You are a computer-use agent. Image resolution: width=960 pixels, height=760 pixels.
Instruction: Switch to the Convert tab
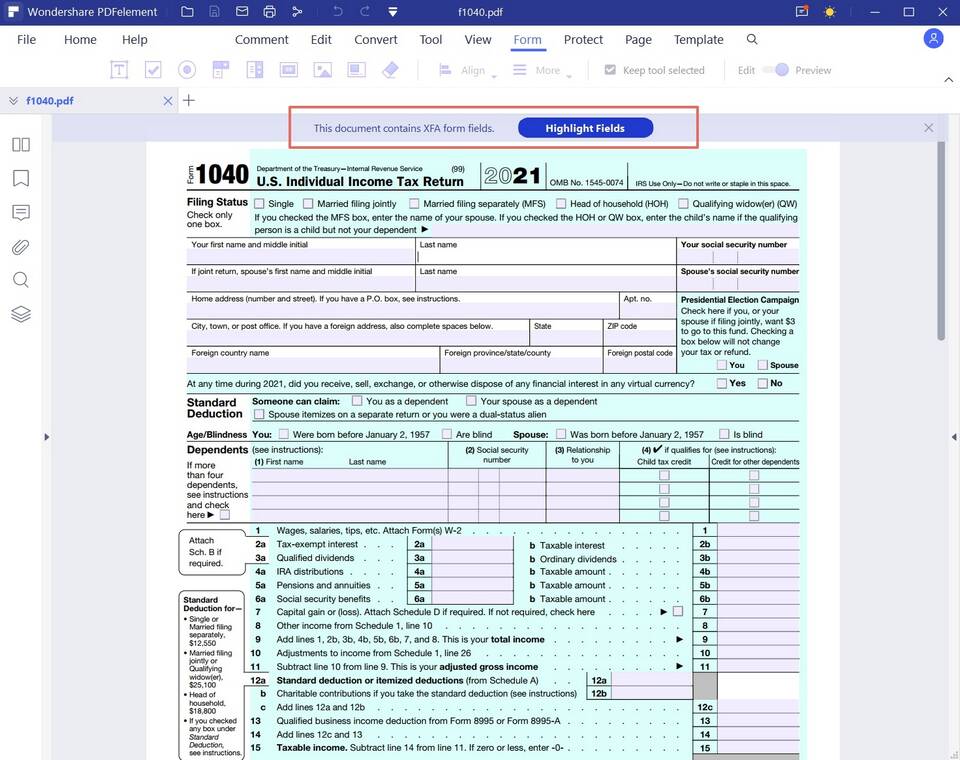375,39
